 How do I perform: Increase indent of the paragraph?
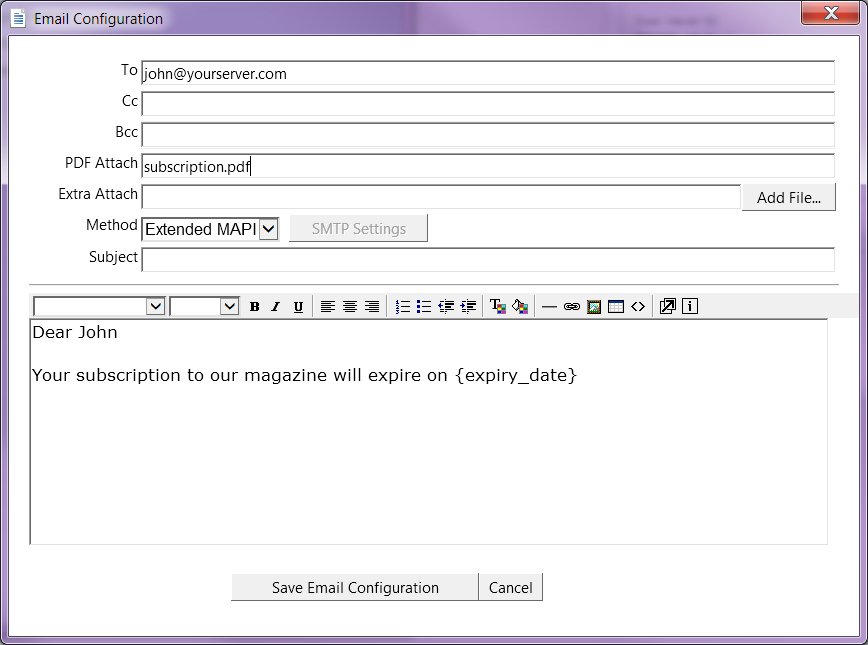click(468, 307)
